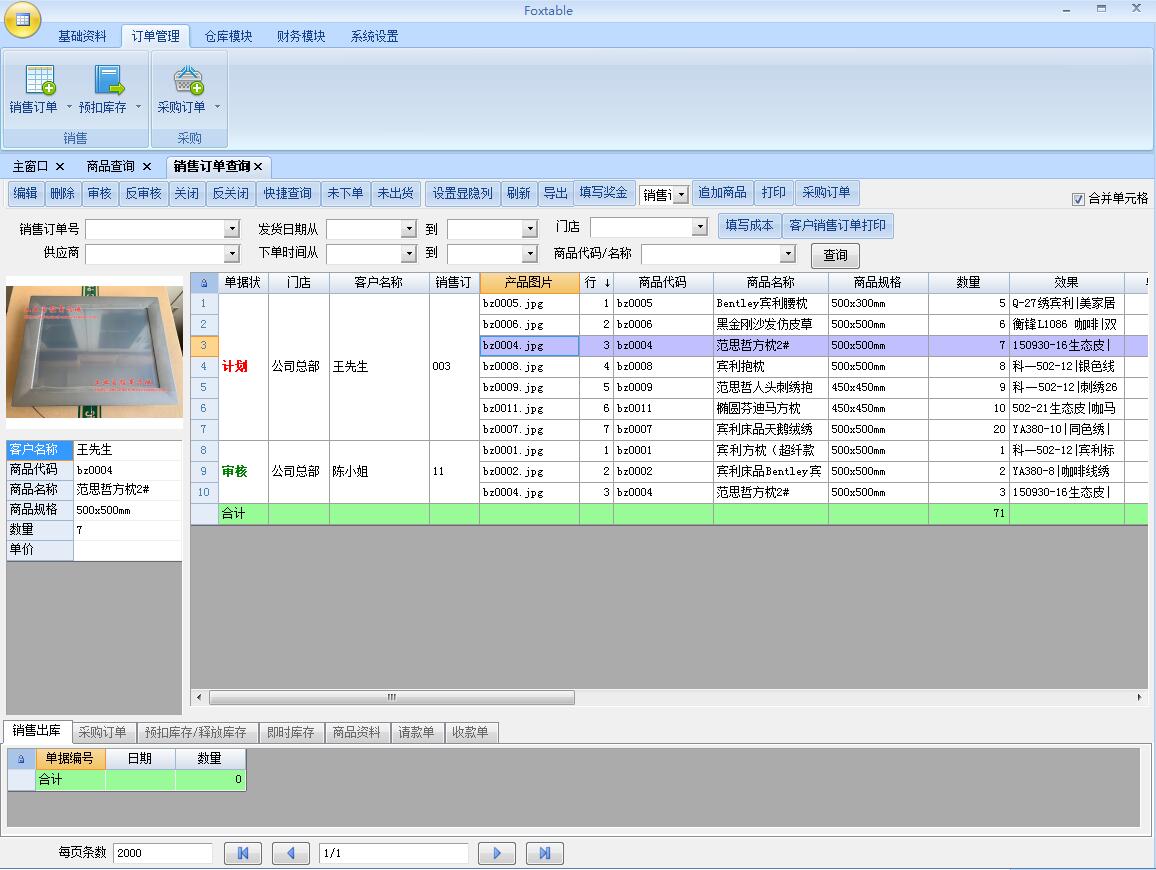Image resolution: width=1156 pixels, height=870 pixels.
Task: Go to the next page
Action: (496, 853)
